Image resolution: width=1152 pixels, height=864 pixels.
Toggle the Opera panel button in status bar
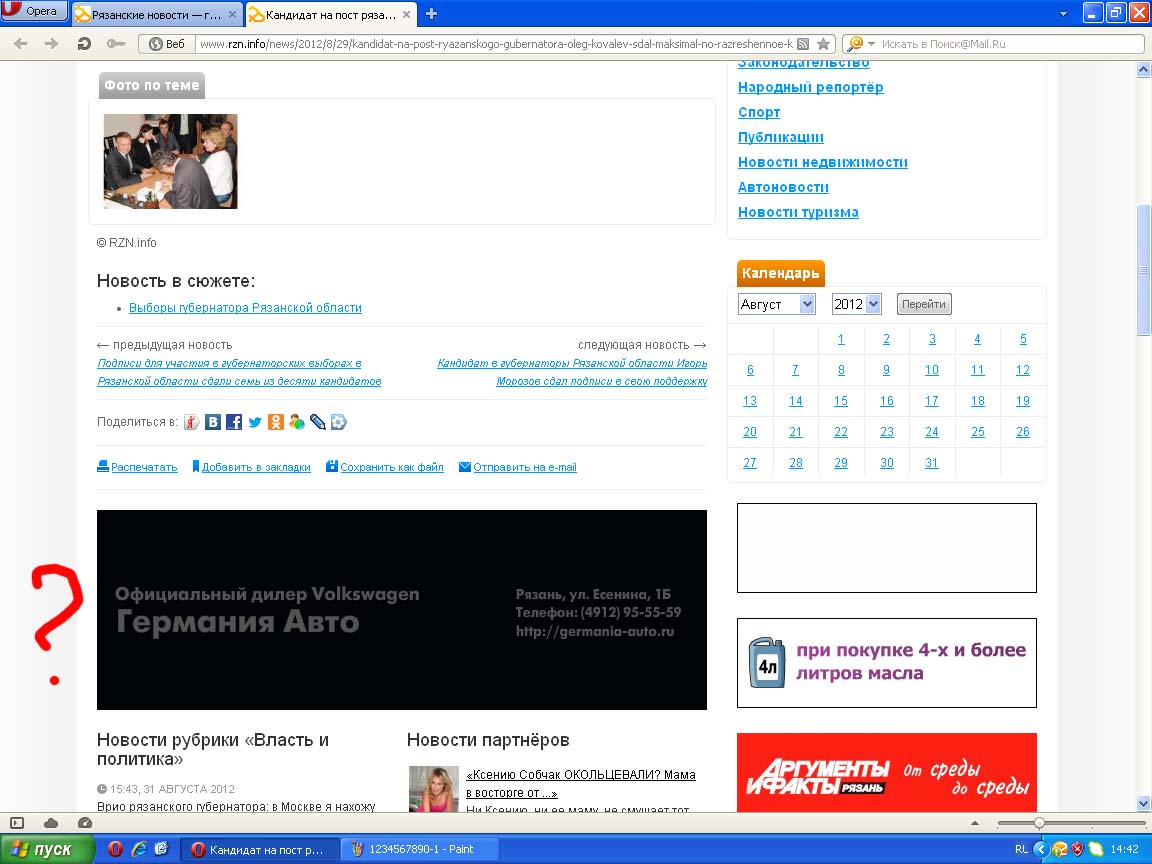(x=17, y=822)
